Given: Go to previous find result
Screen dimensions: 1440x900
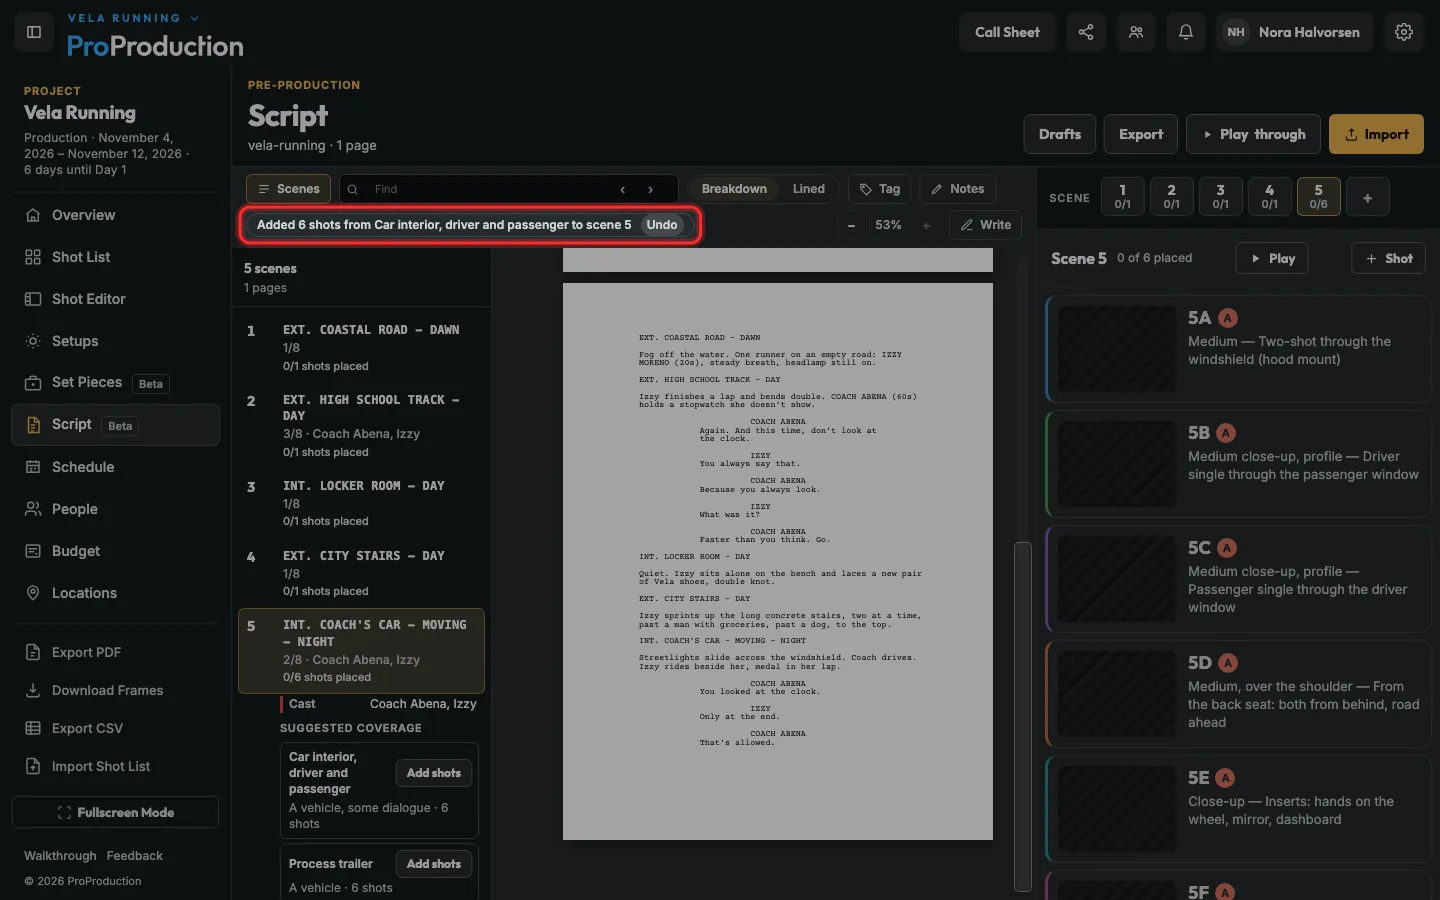Looking at the screenshot, I should tap(623, 189).
